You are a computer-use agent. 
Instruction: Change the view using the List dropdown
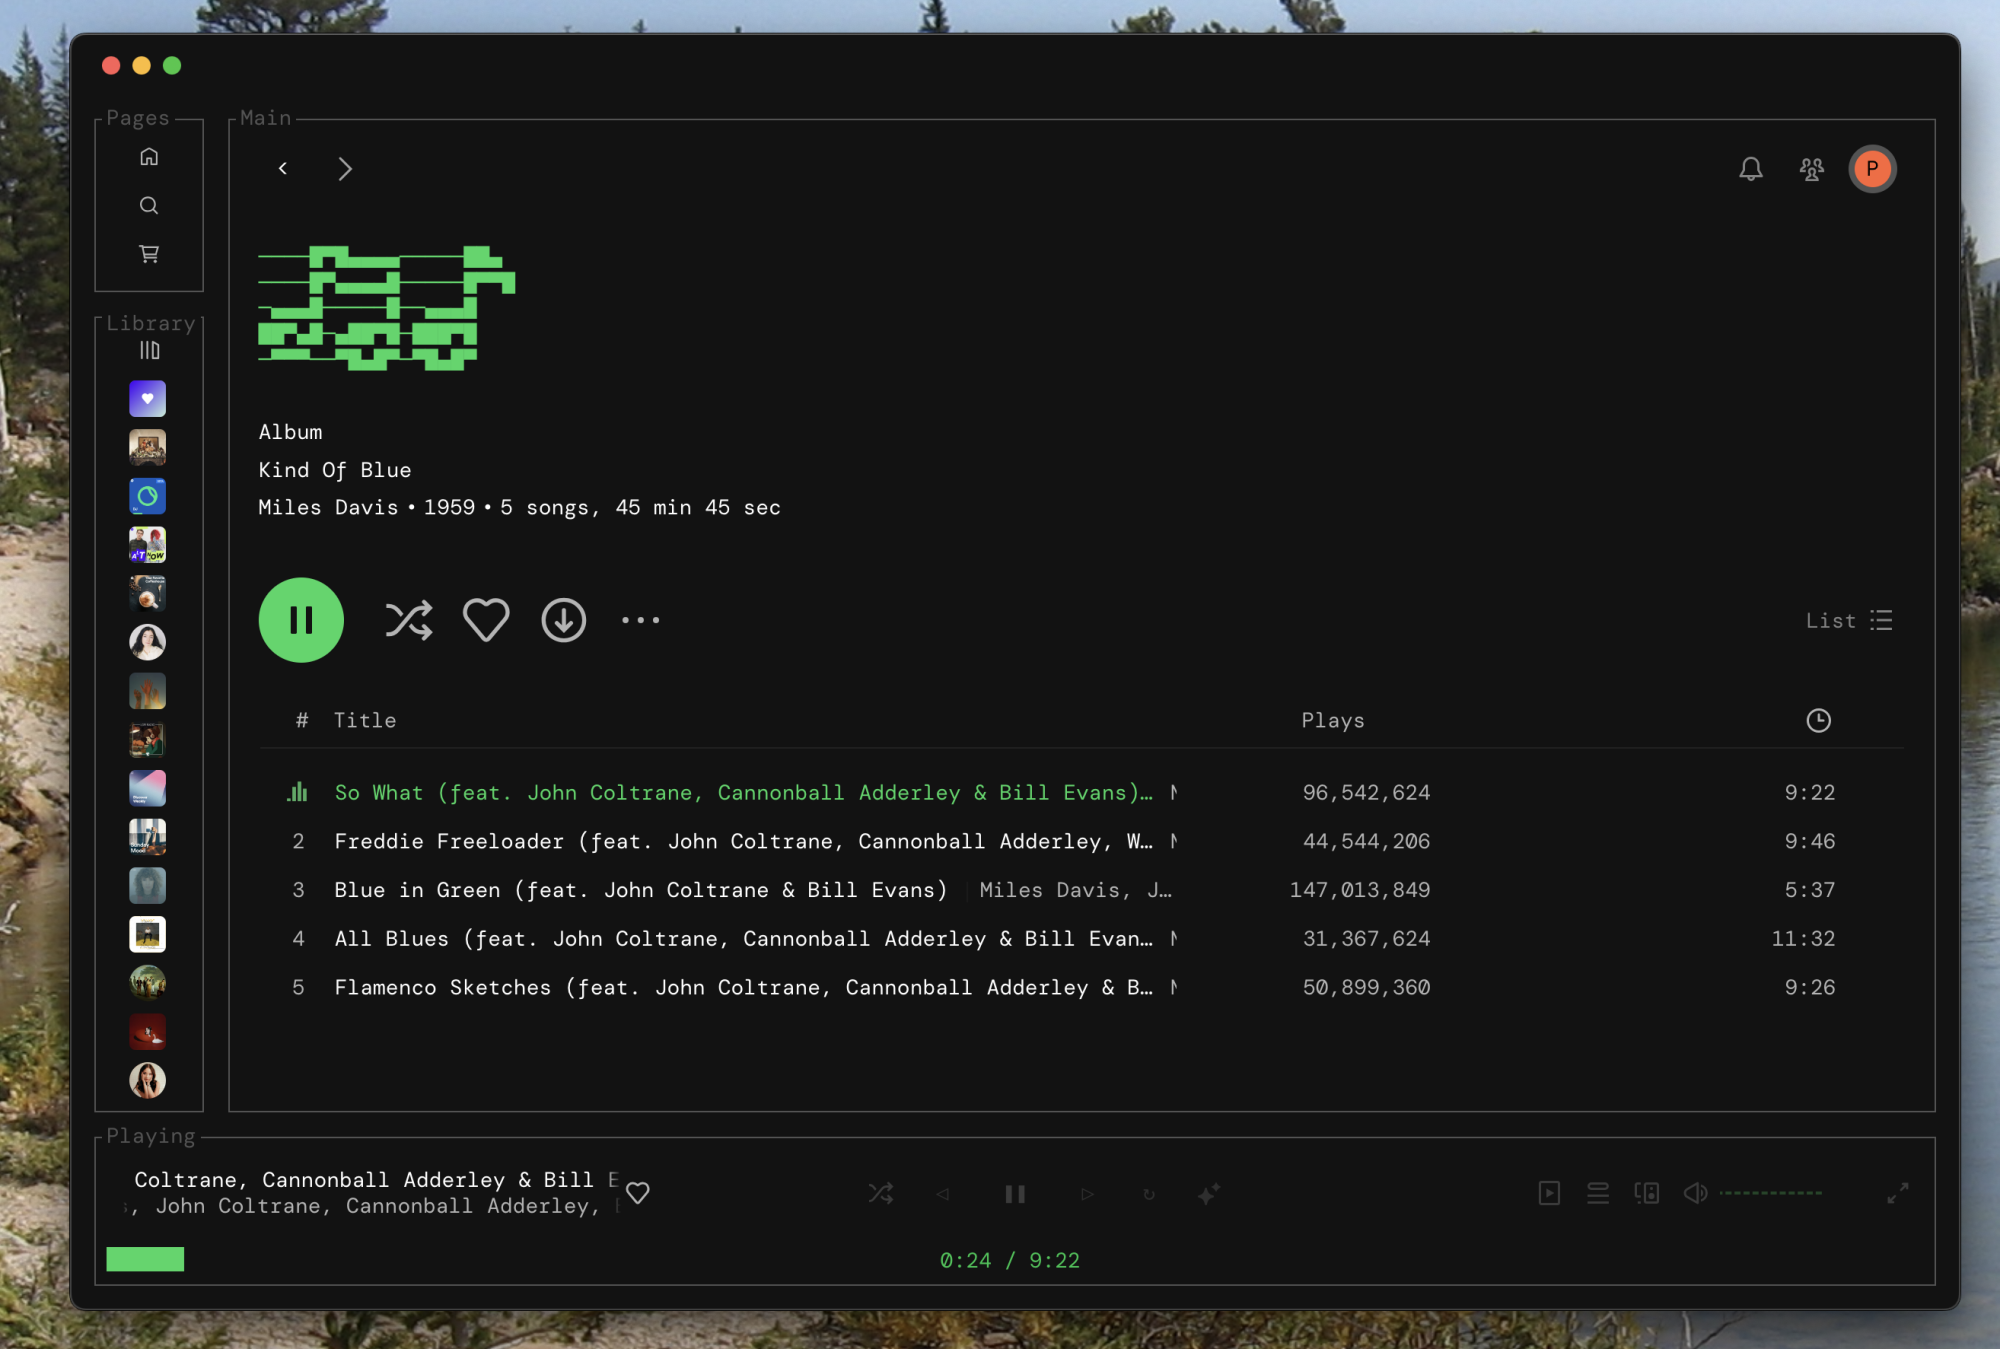(x=1850, y=620)
